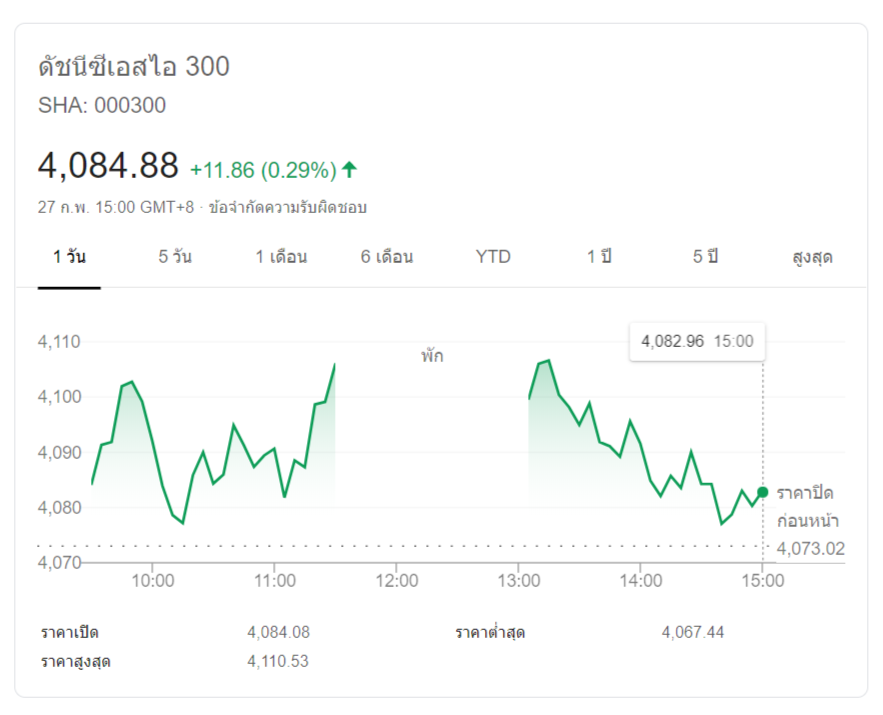Select the YTD tab
Image resolution: width=883 pixels, height=715 pixels.
click(493, 257)
